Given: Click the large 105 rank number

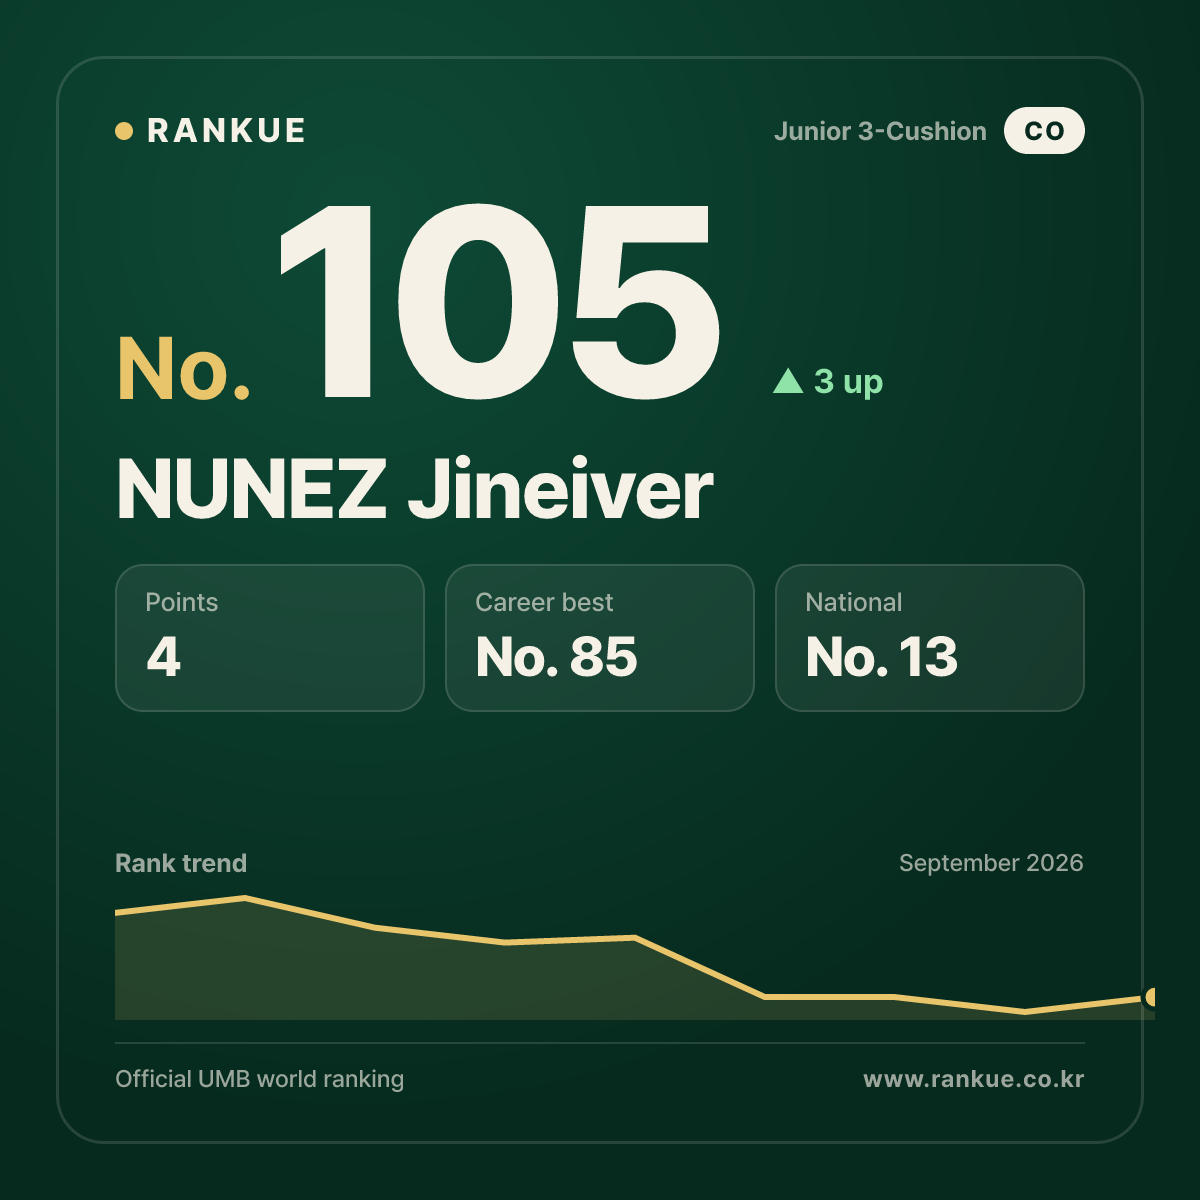Looking at the screenshot, I should [499, 302].
